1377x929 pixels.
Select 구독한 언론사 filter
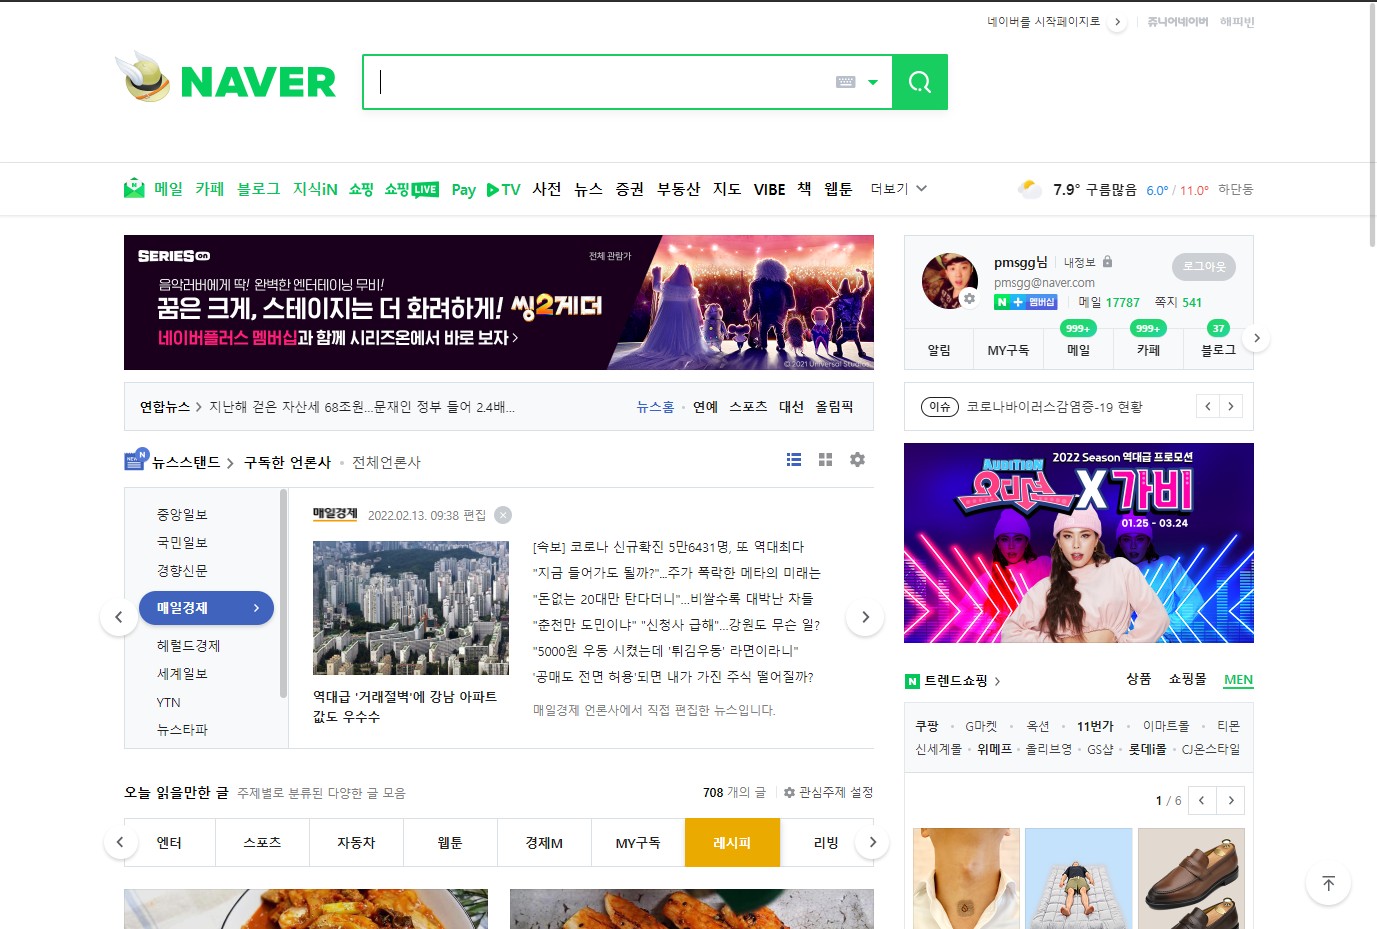click(287, 462)
